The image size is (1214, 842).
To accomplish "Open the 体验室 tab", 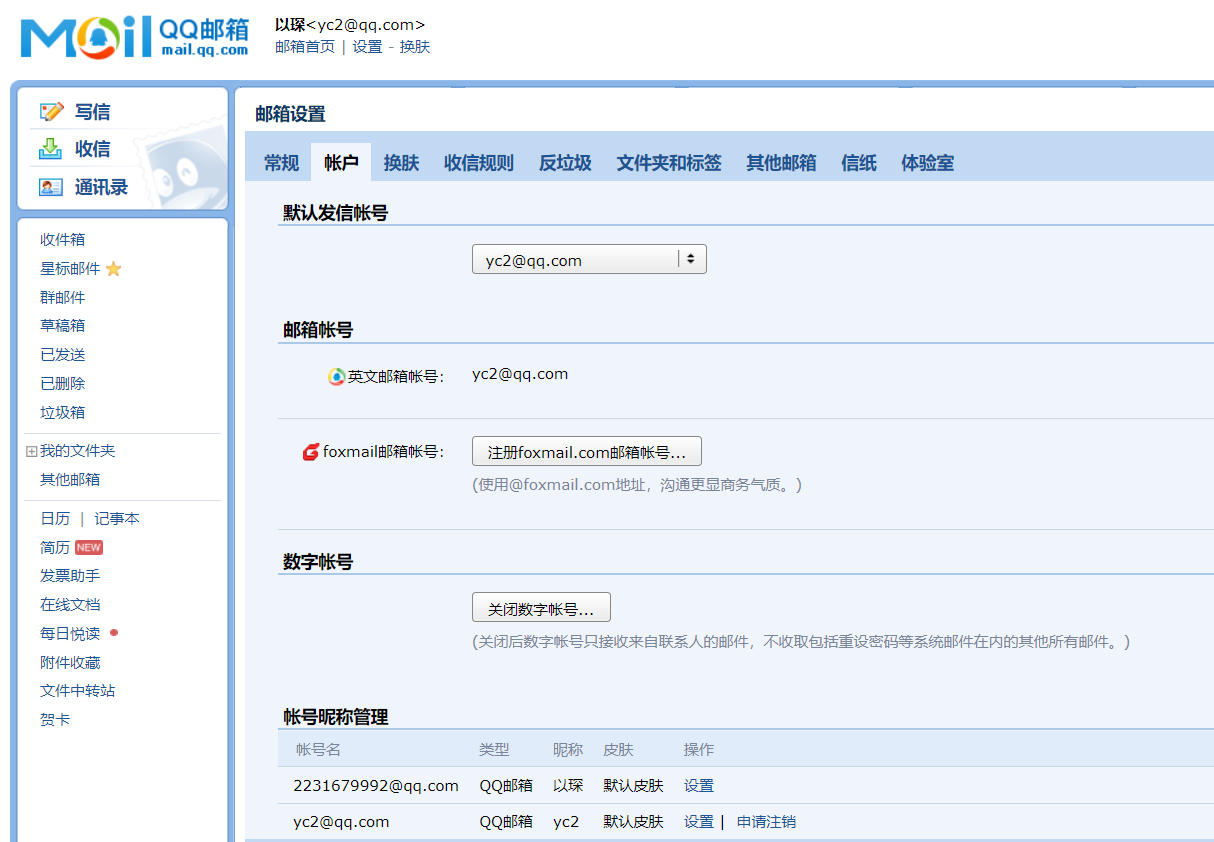I will [927, 163].
